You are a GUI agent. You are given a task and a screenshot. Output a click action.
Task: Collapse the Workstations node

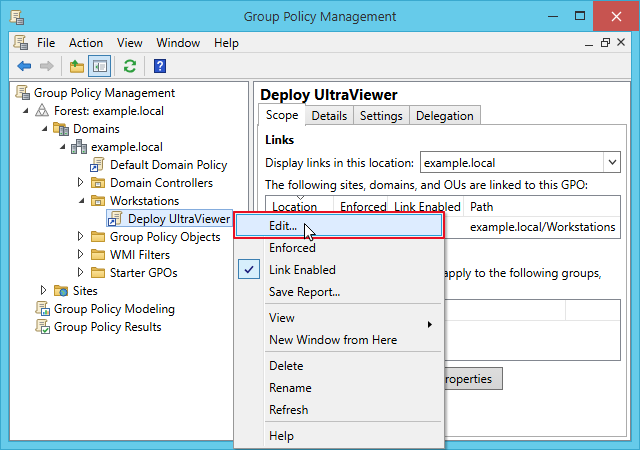click(x=81, y=201)
